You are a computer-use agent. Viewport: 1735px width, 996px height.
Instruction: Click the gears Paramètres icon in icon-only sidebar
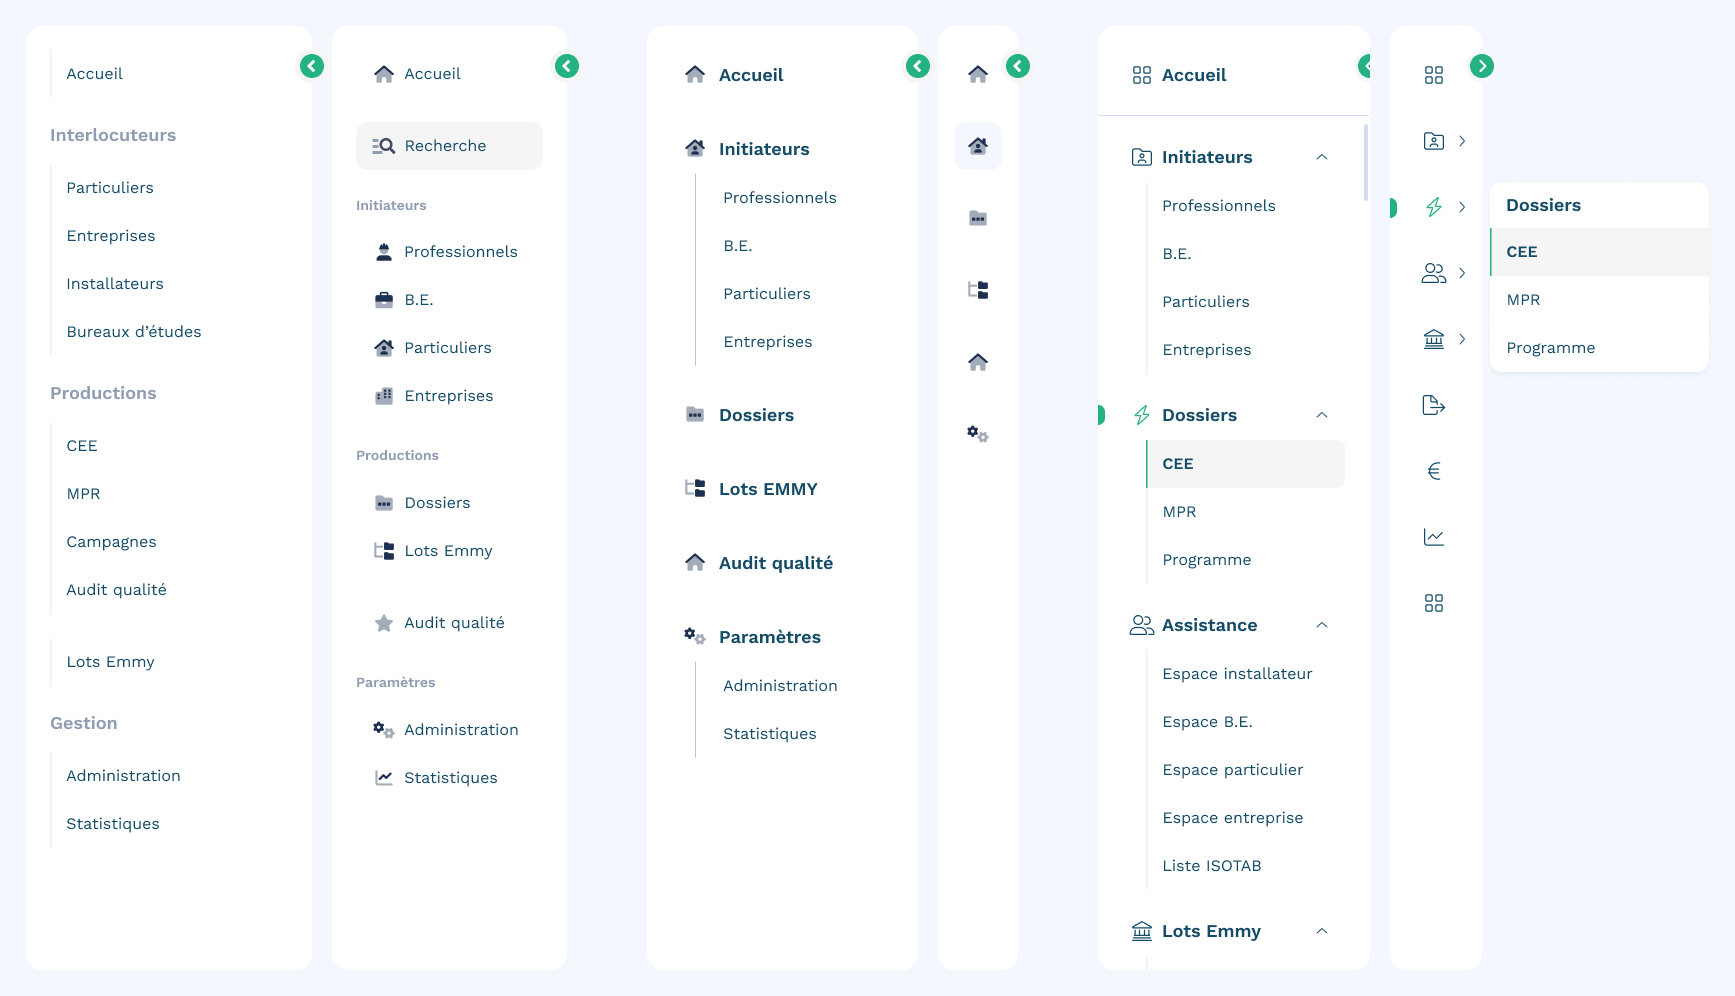tap(977, 434)
